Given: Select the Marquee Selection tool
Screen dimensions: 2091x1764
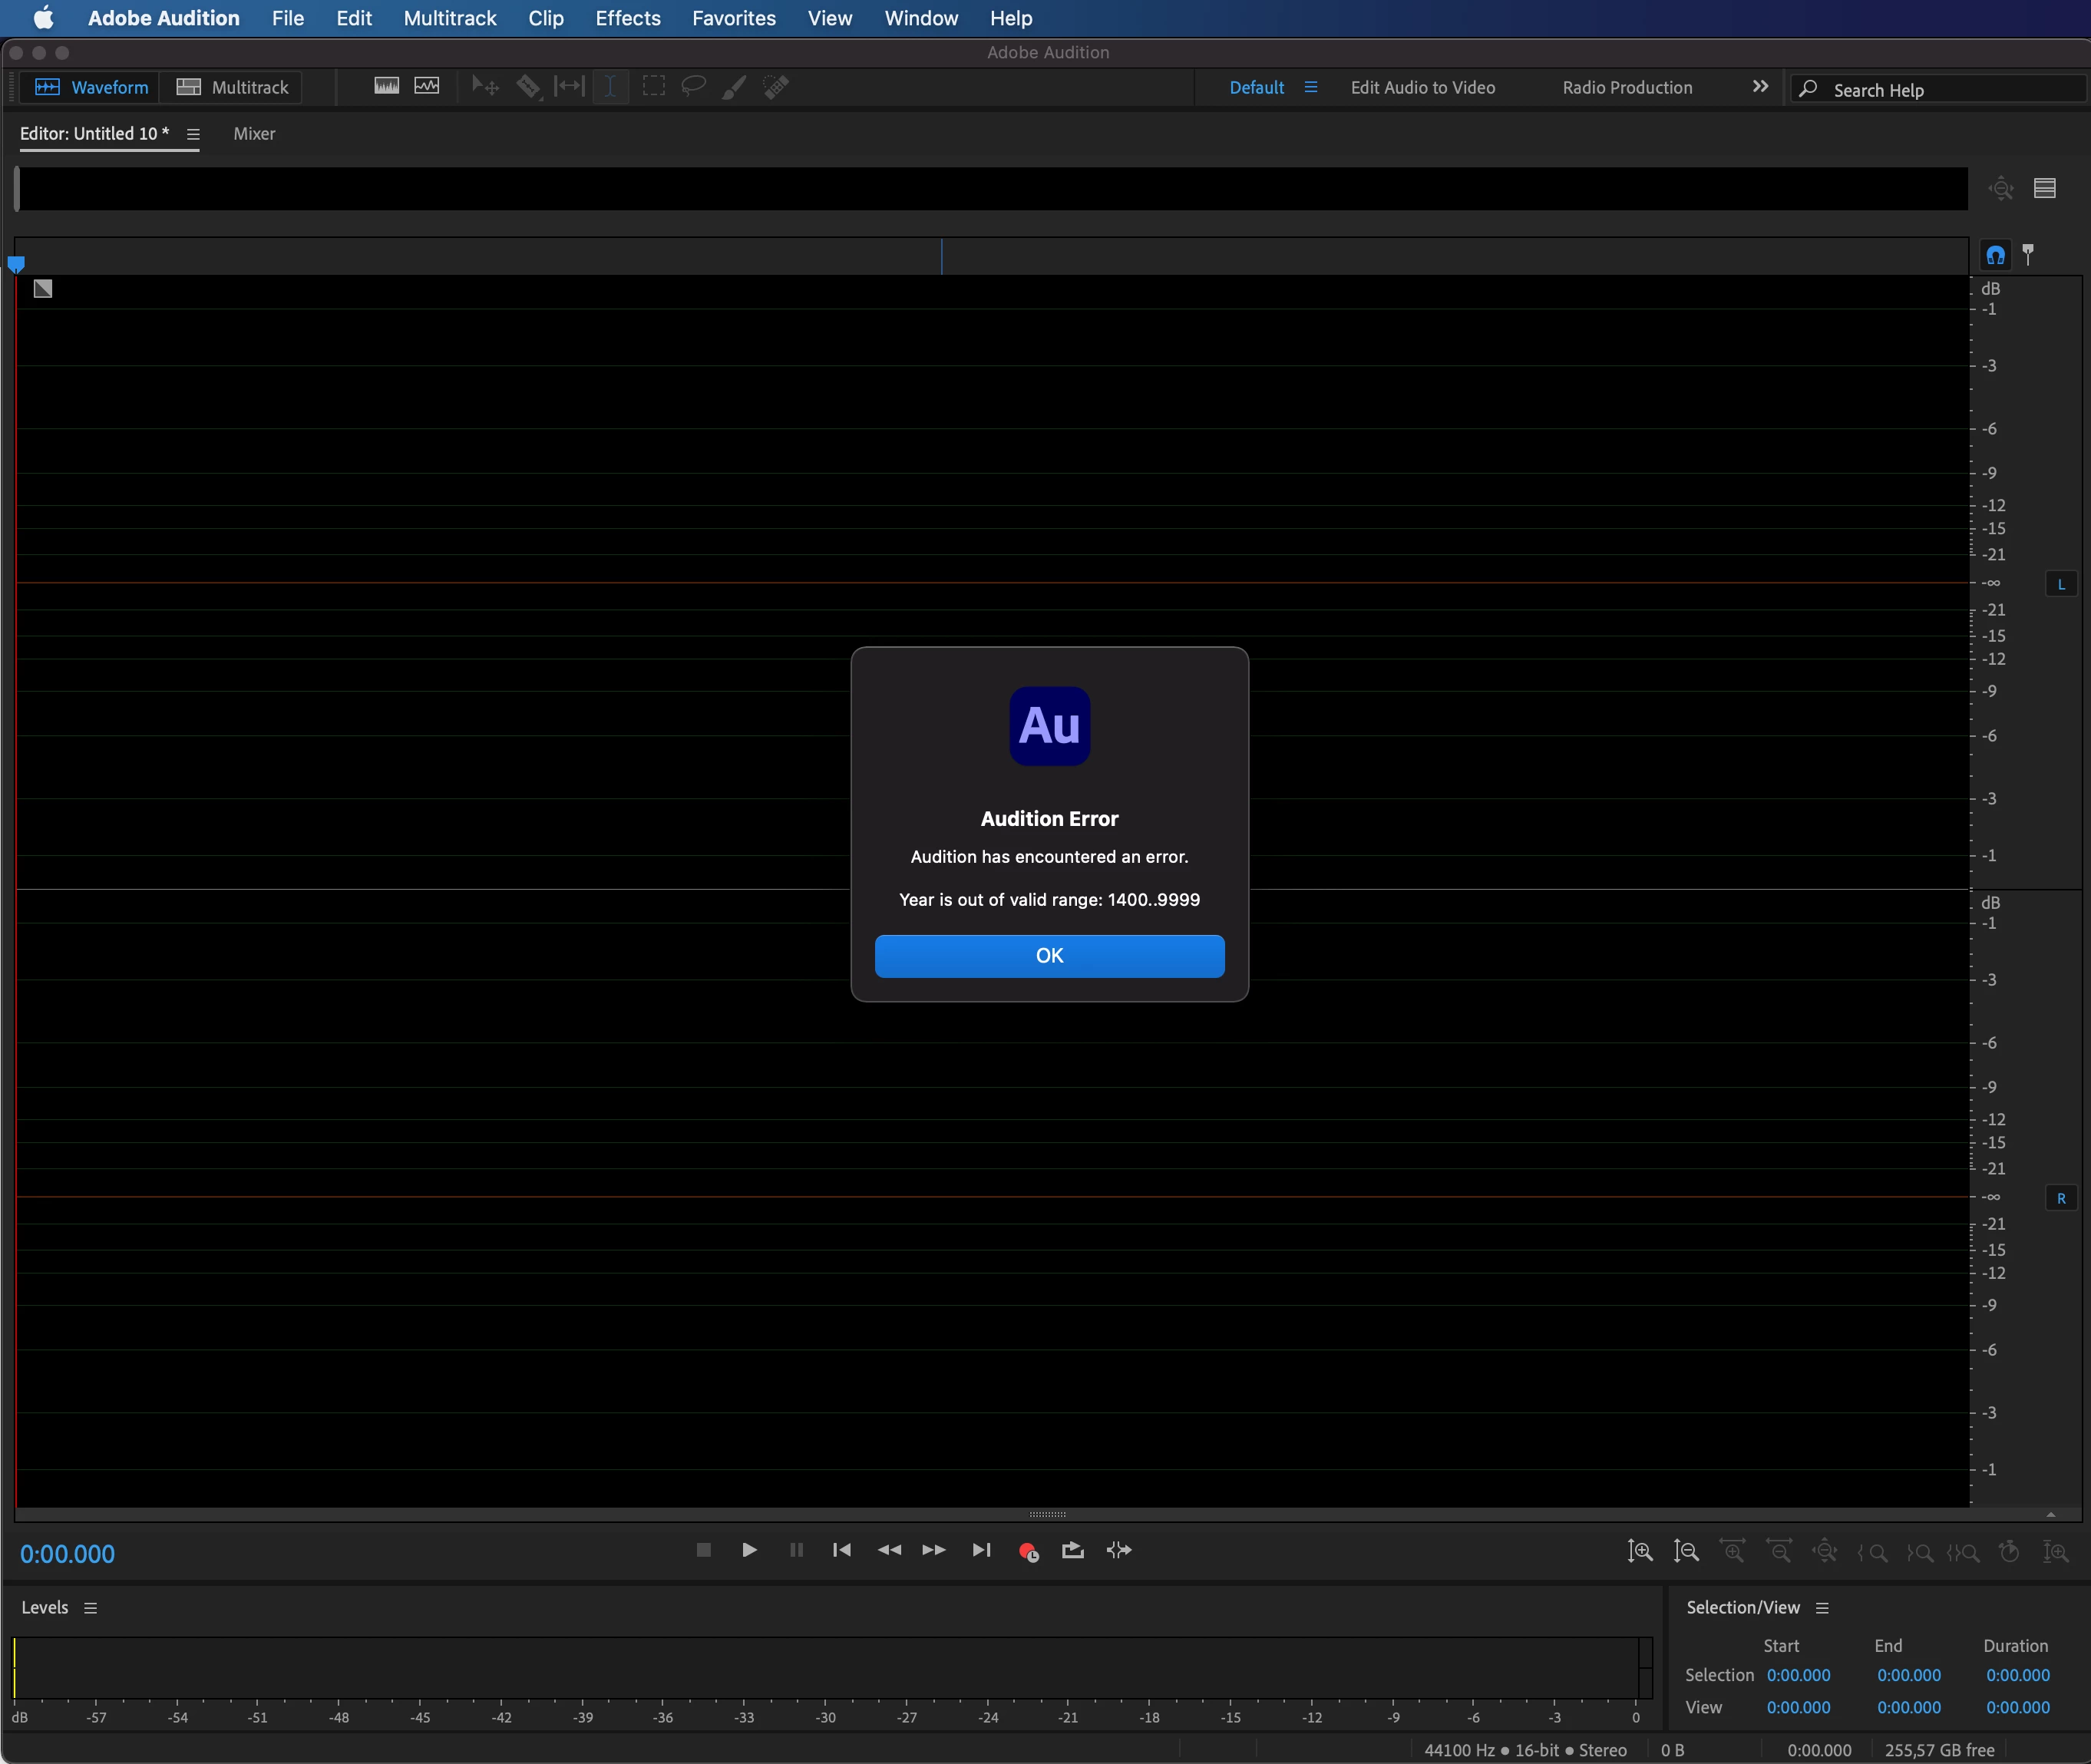Looking at the screenshot, I should coord(653,86).
